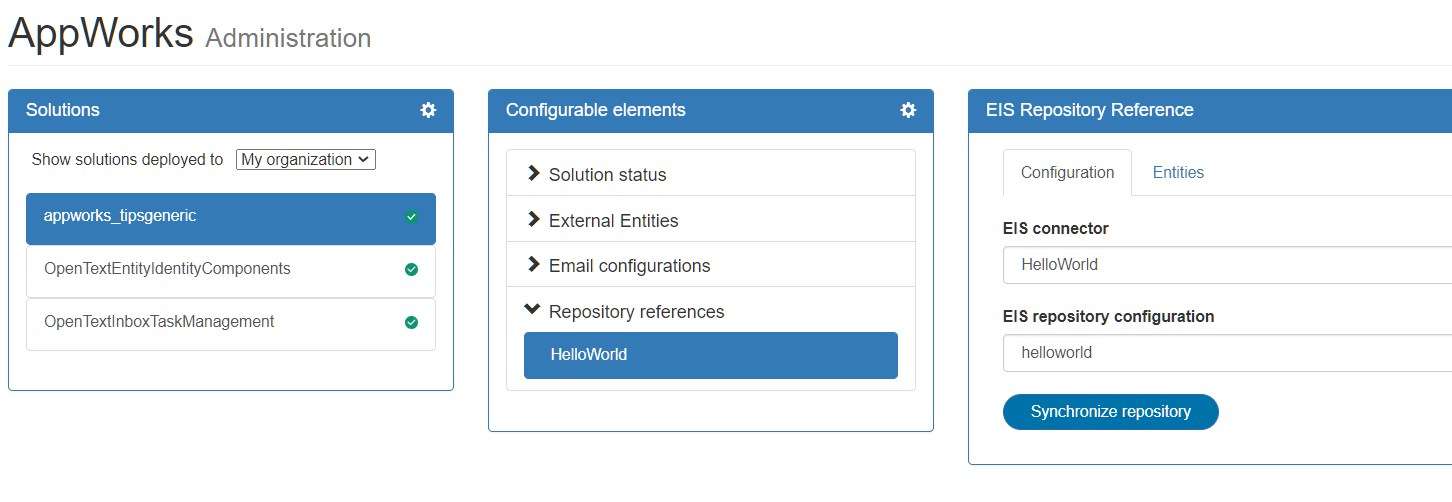1452x502 pixels.
Task: Expand the Solution status section
Action: pos(607,175)
